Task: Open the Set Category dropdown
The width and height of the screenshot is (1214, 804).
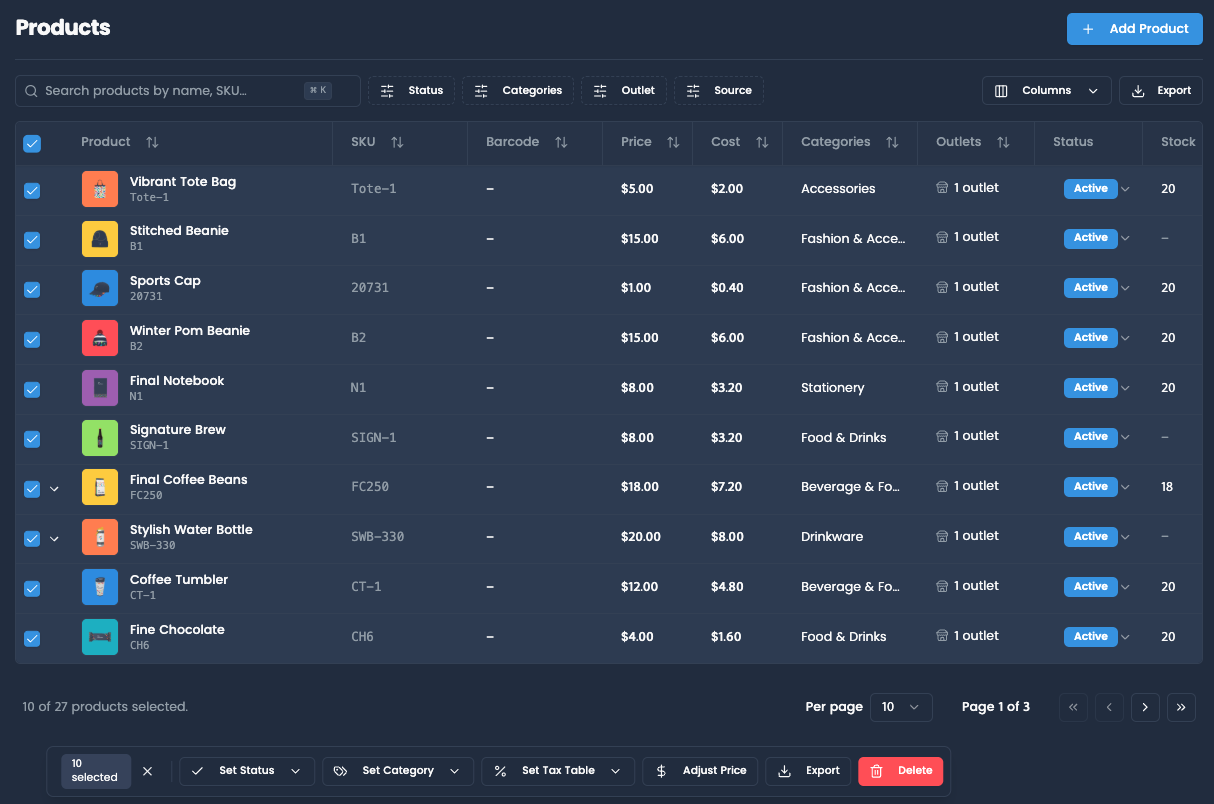Action: coord(398,771)
